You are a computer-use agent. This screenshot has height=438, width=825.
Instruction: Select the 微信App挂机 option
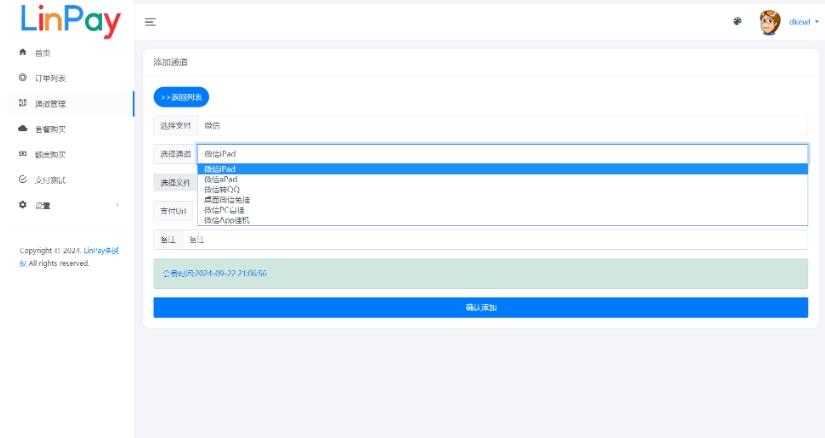(502, 220)
